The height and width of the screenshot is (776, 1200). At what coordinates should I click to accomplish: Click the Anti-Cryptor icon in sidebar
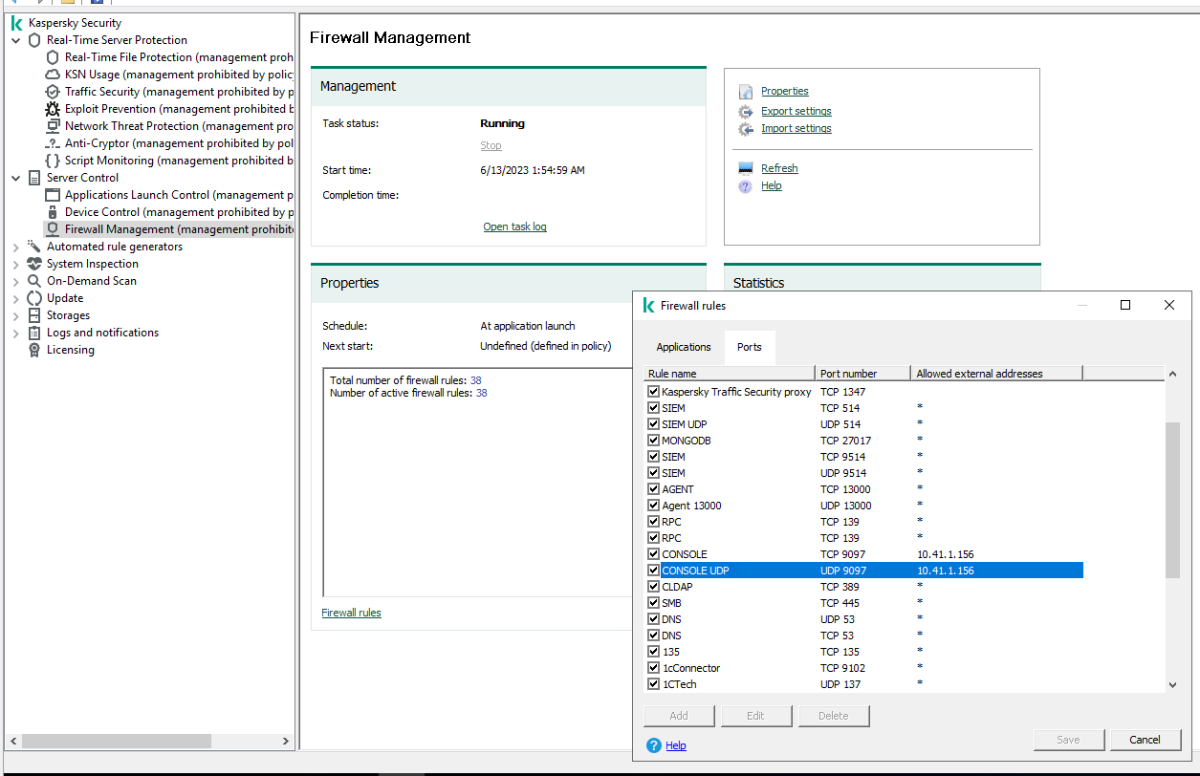[53, 143]
